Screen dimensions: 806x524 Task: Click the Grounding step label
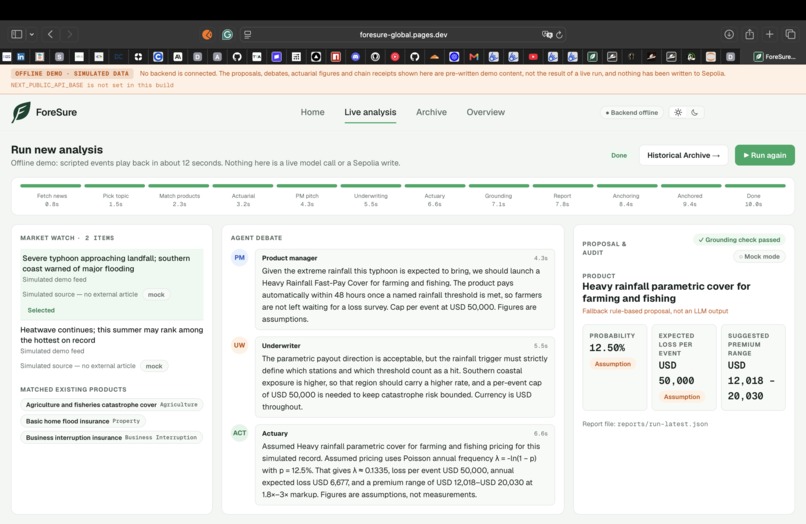498,196
